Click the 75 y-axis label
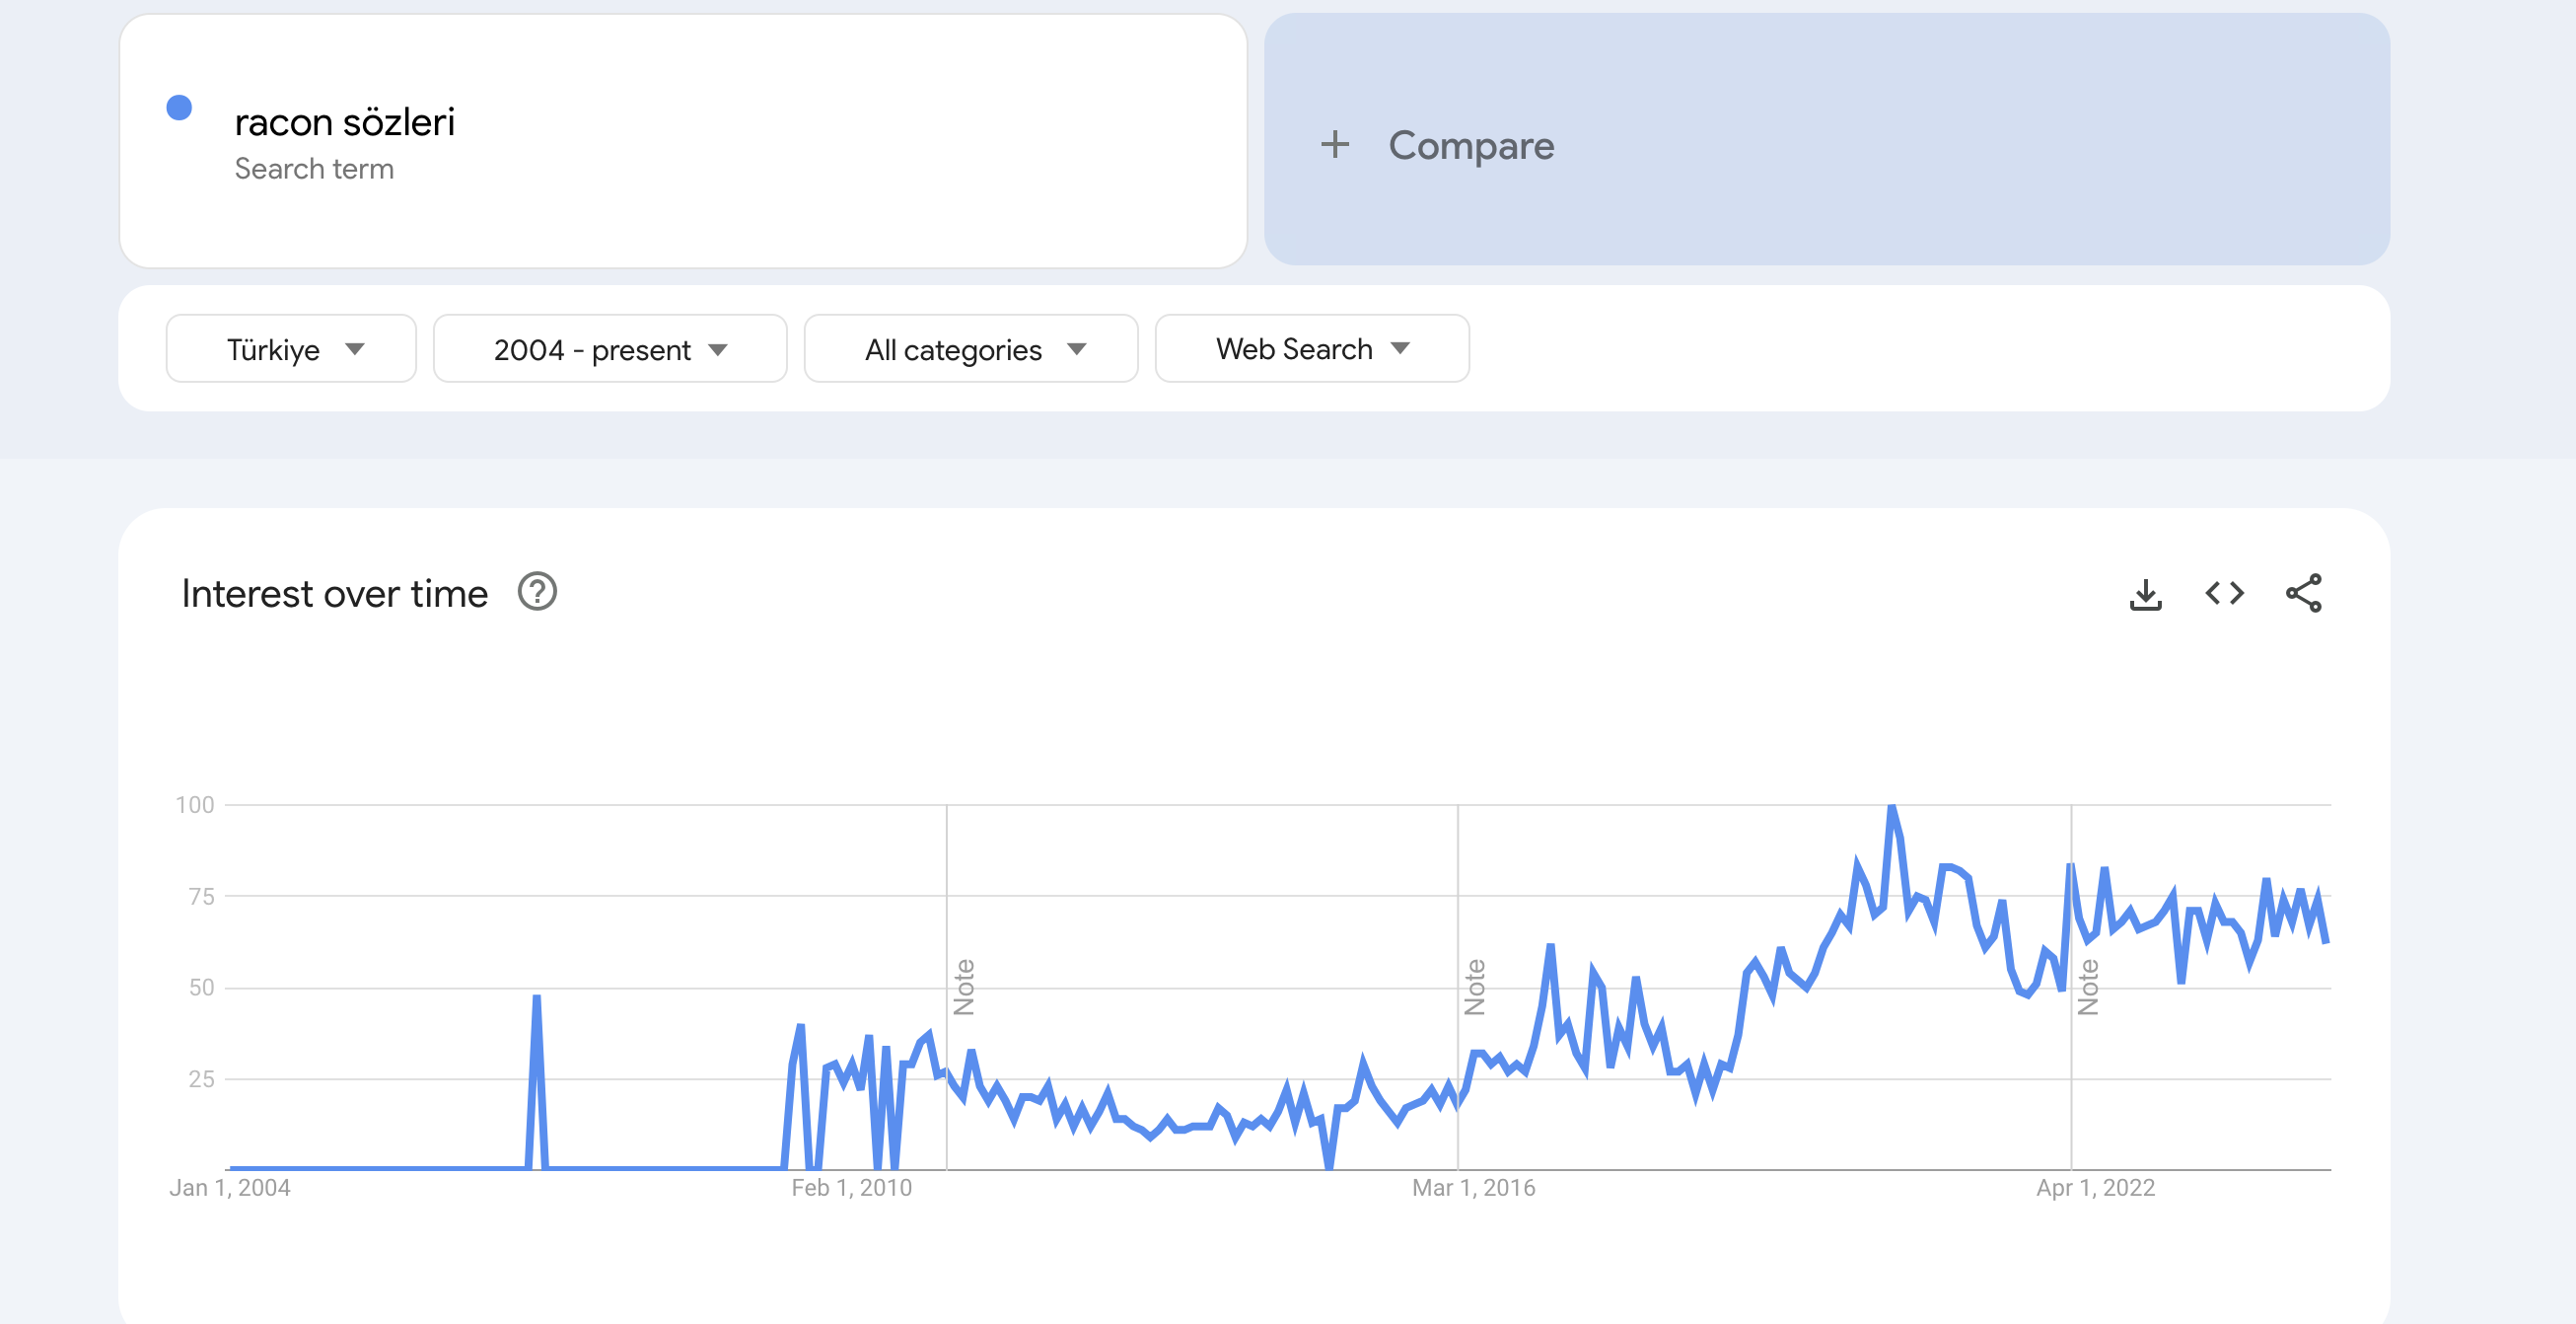The image size is (2576, 1324). coord(202,897)
